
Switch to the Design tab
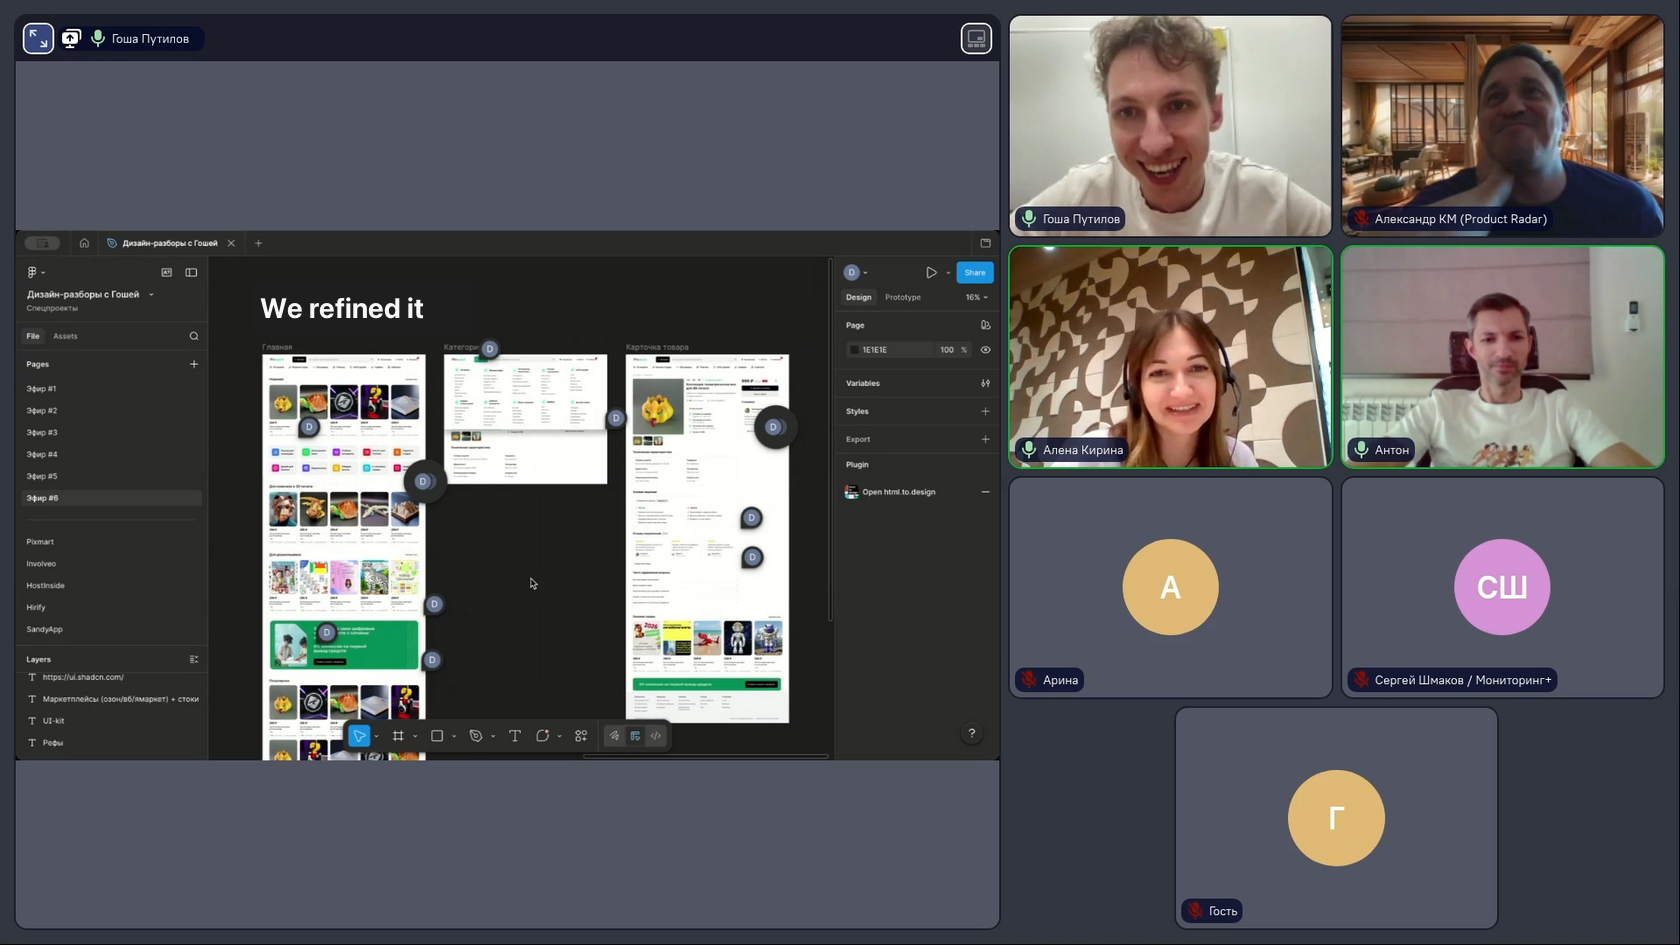(x=858, y=297)
